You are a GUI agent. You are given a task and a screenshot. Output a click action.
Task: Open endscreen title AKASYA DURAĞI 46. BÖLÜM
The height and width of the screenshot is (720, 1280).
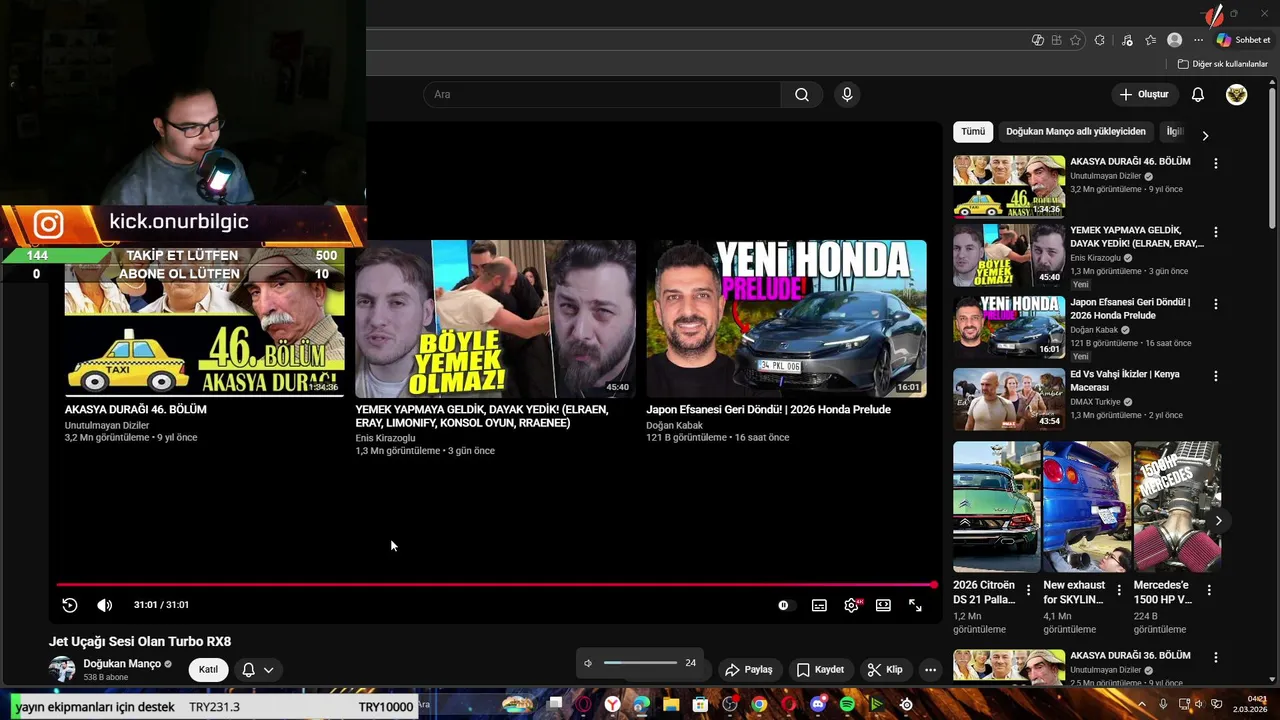[136, 409]
